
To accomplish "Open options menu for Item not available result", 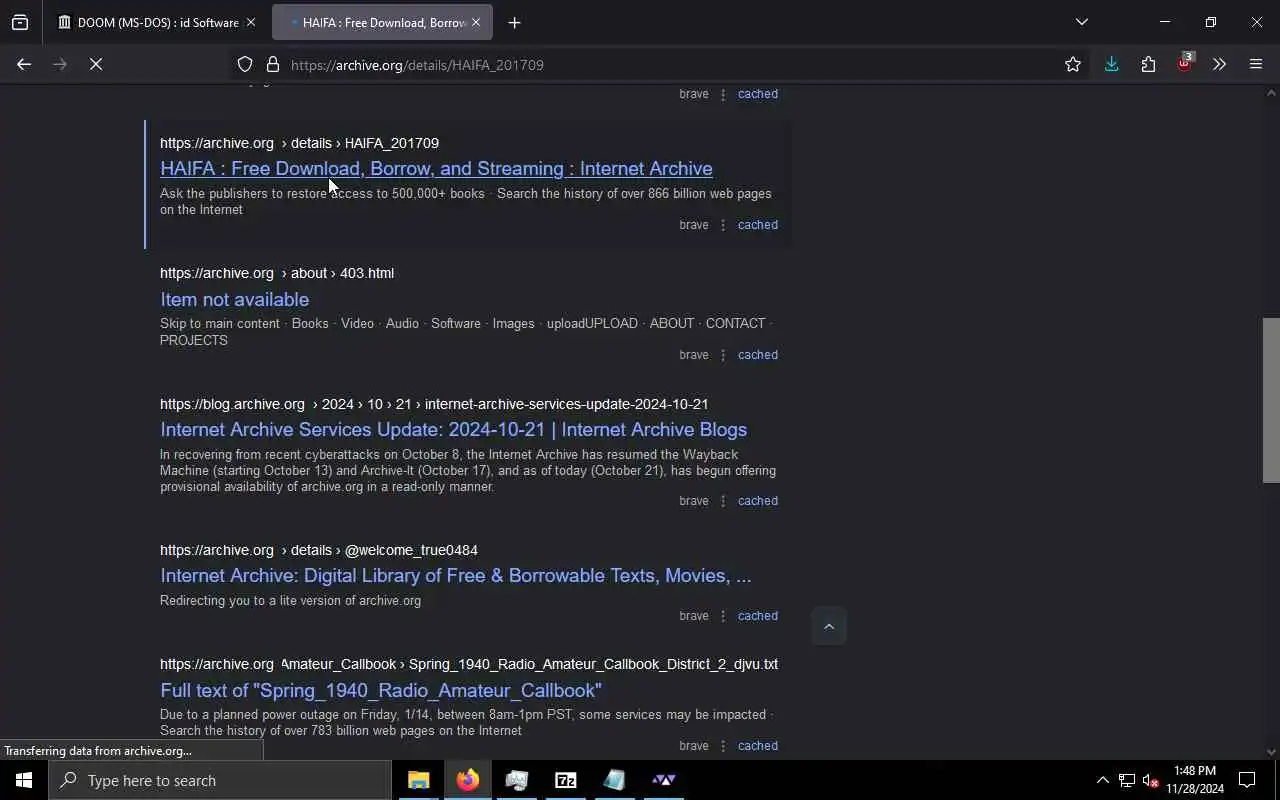I will point(723,355).
